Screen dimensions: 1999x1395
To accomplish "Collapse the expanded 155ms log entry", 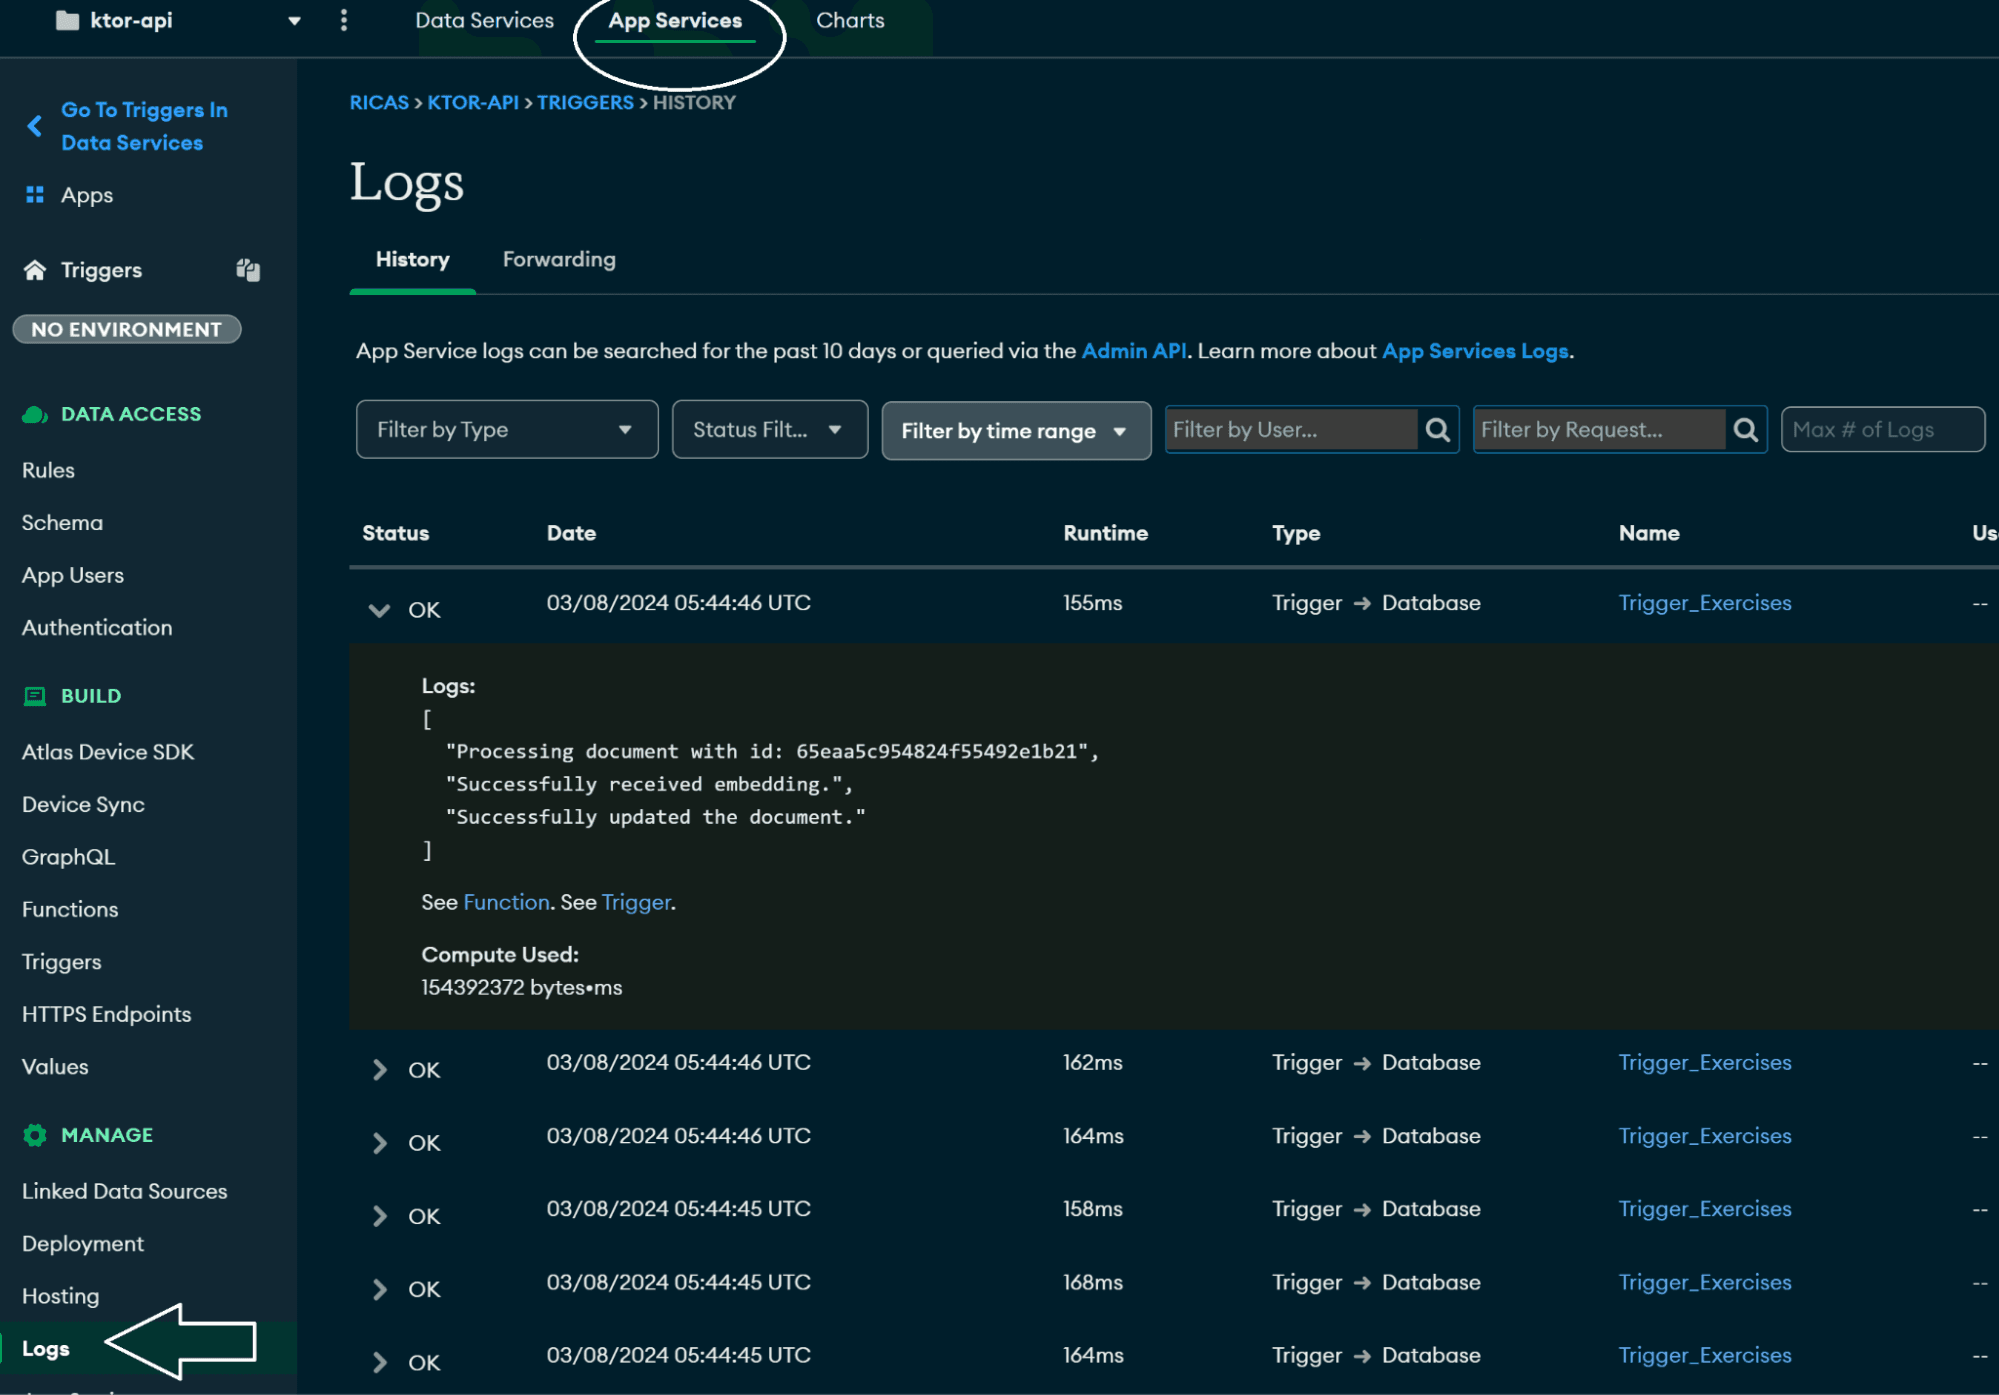I will (x=379, y=610).
